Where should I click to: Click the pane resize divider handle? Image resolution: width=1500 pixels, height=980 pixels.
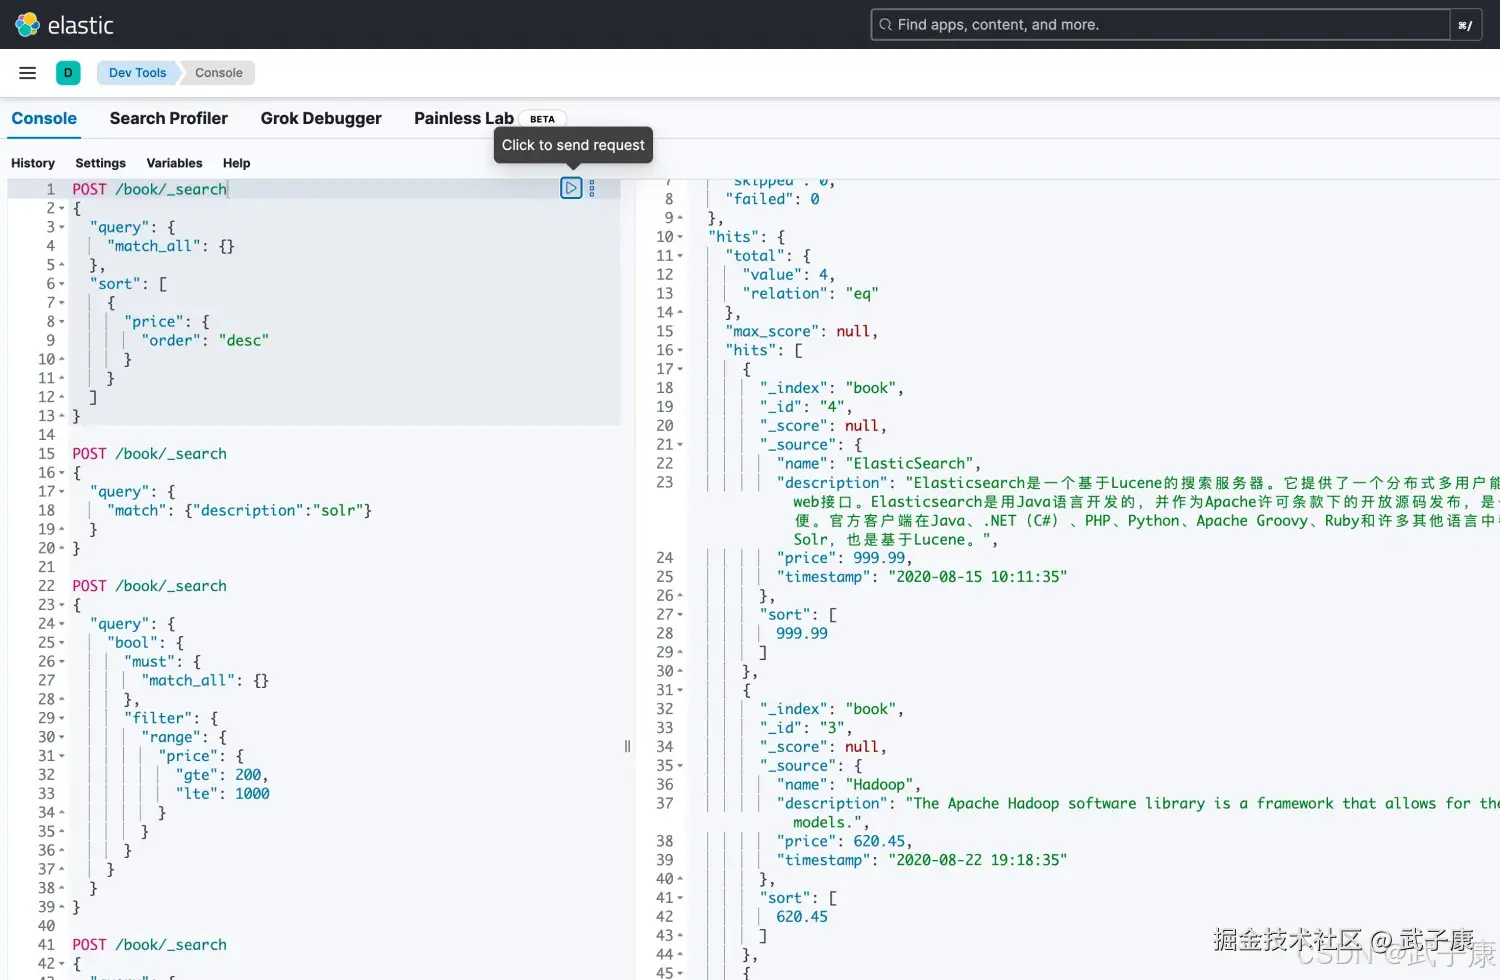(x=627, y=746)
